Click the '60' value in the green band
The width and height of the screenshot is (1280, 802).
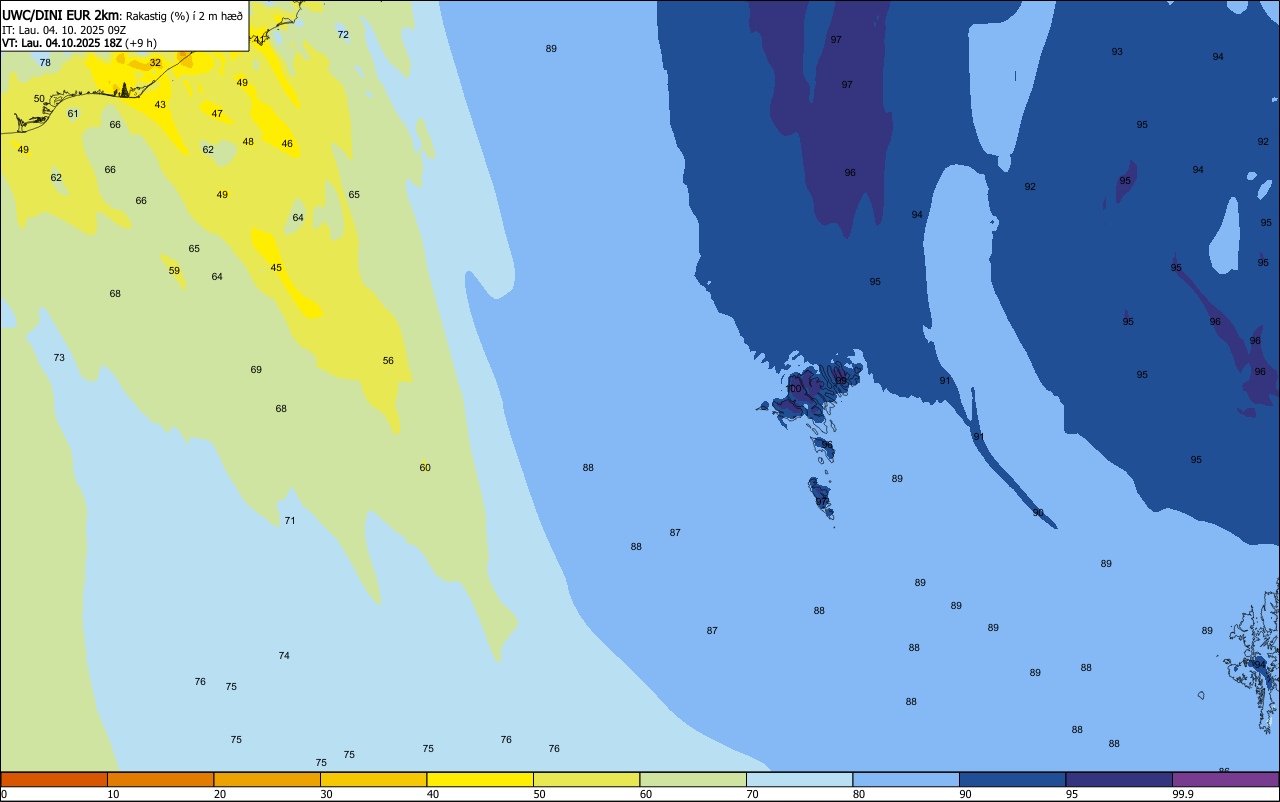[425, 467]
